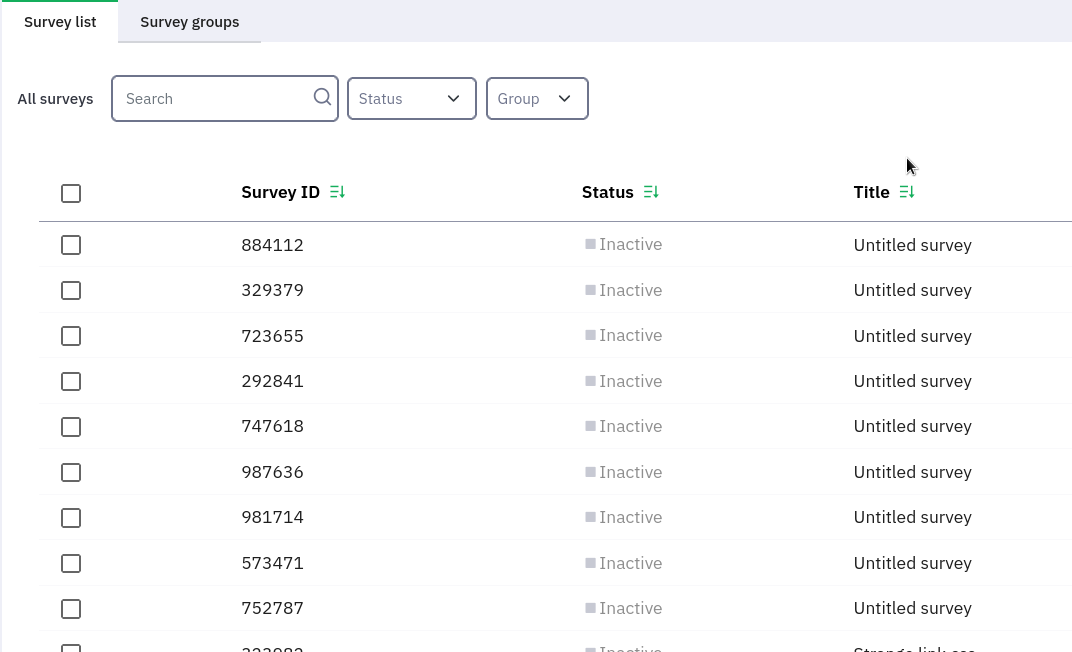This screenshot has height=652, width=1072.
Task: Open the Group filter dropdown
Action: [x=536, y=98]
